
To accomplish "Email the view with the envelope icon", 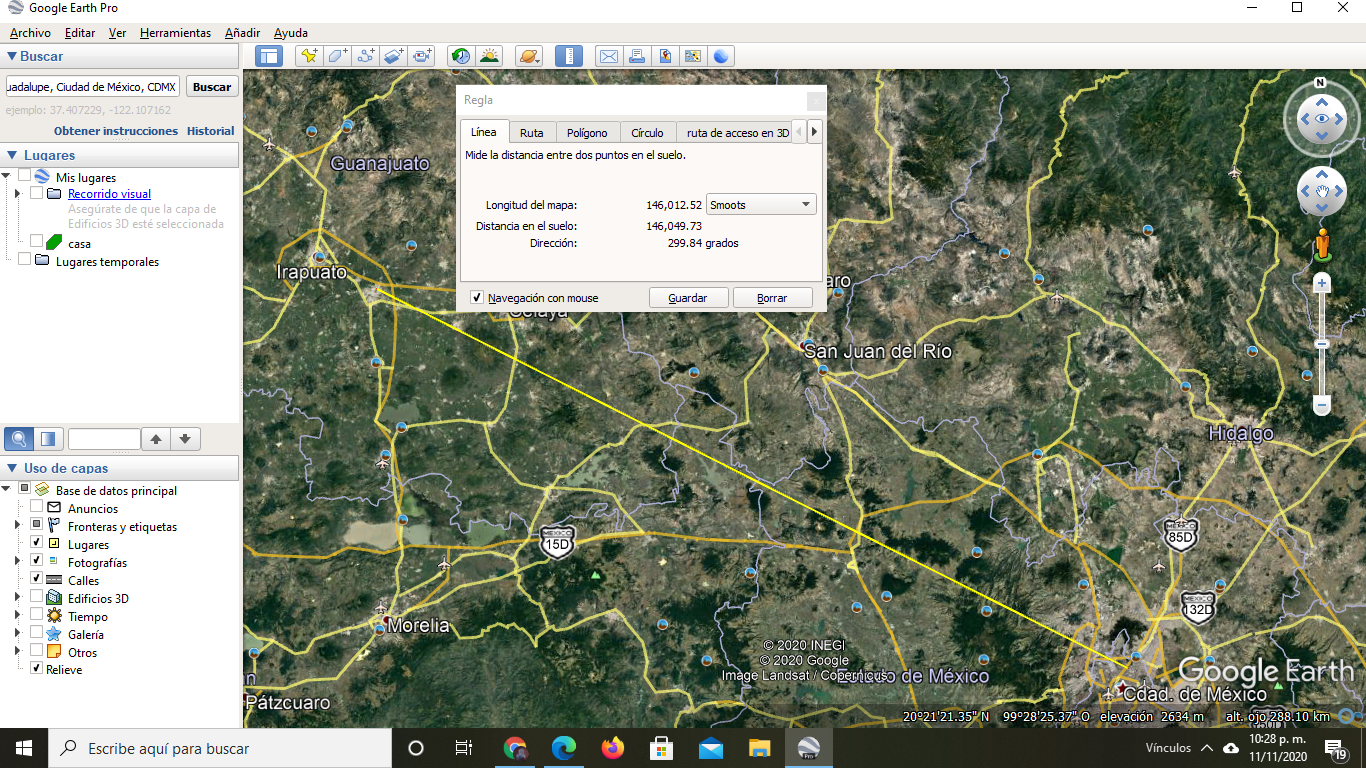I will [x=608, y=56].
